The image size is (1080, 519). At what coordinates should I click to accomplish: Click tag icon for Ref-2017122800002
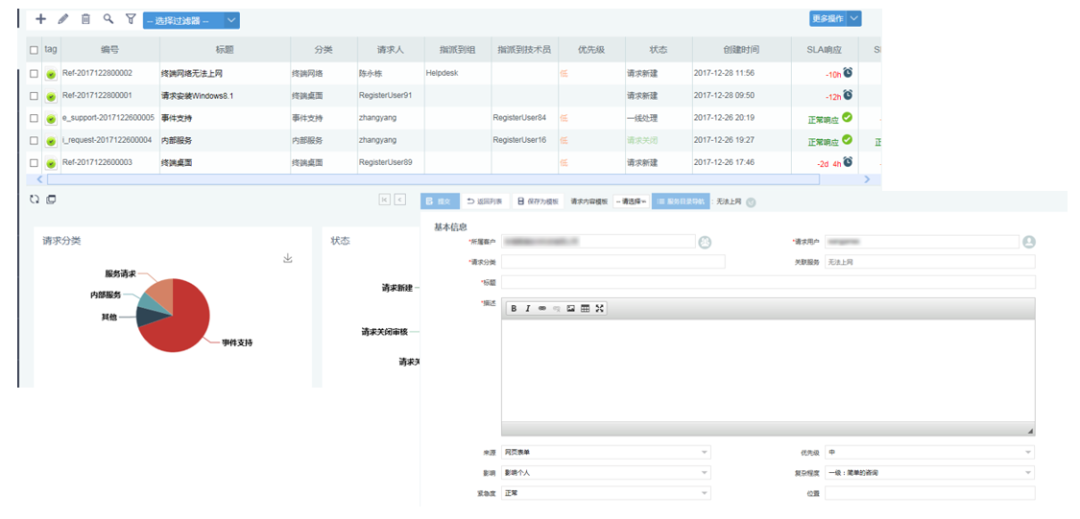point(51,74)
